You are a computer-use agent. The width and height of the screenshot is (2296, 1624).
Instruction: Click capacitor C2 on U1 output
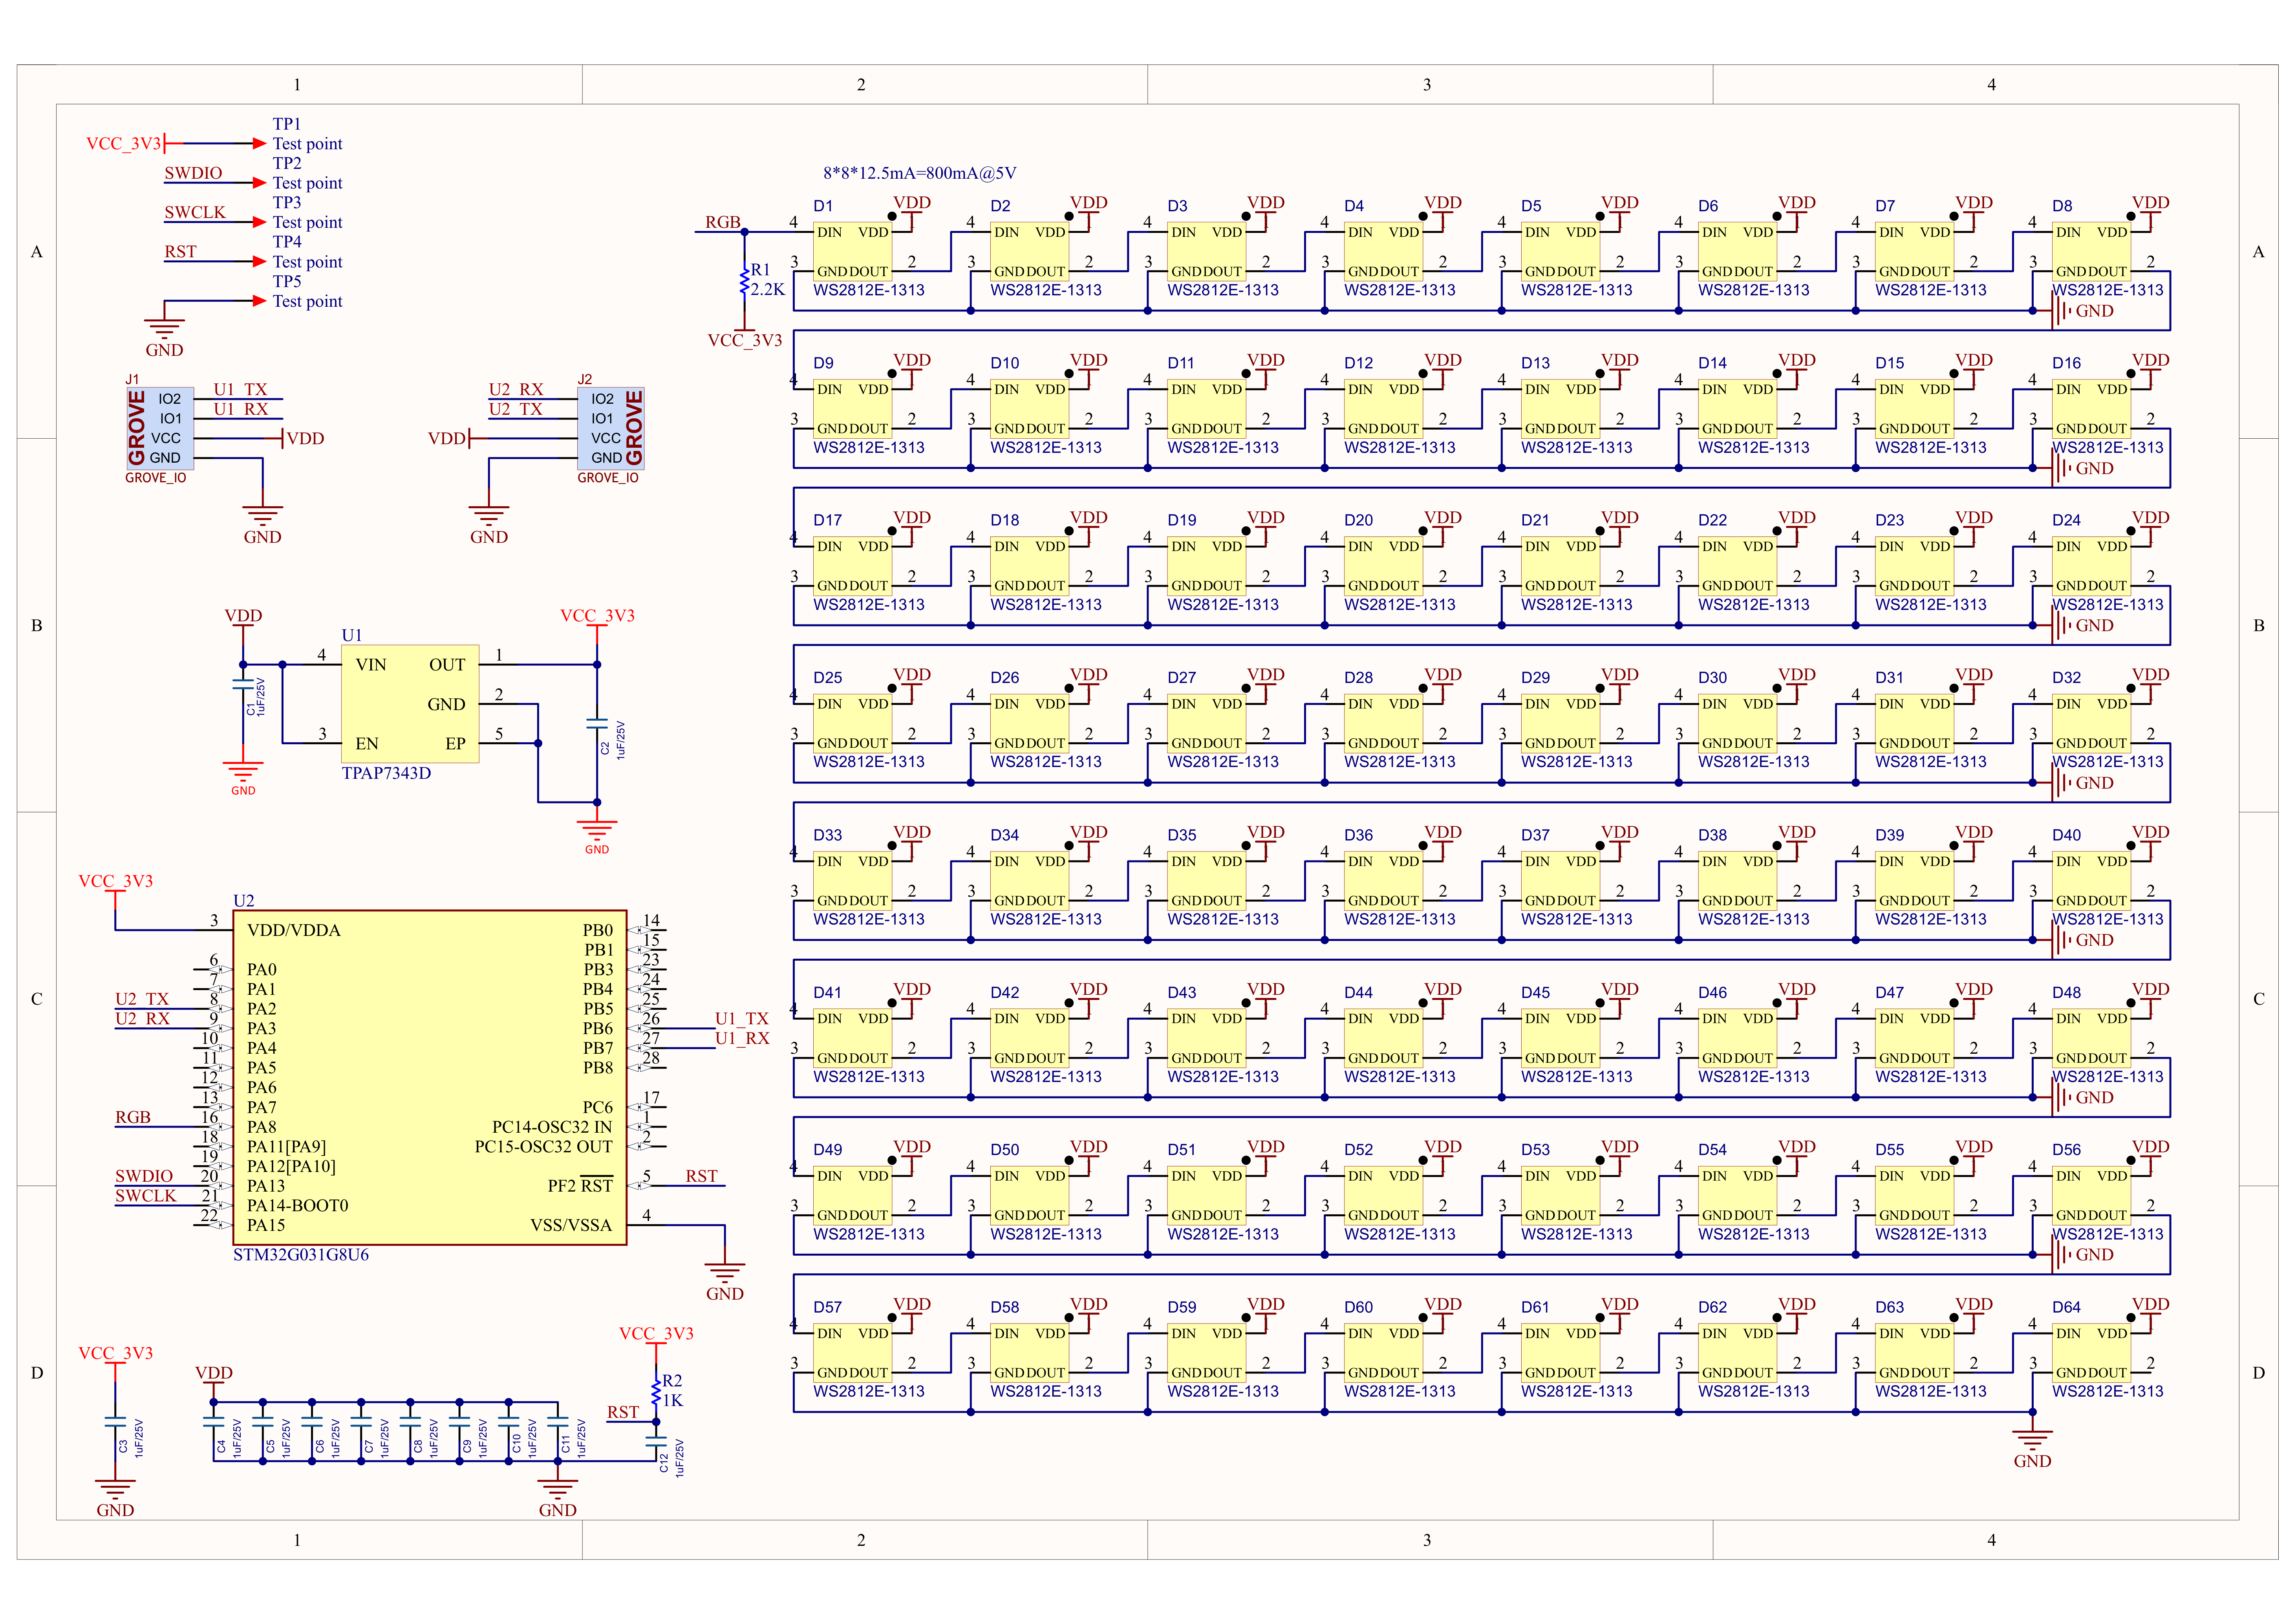597,723
